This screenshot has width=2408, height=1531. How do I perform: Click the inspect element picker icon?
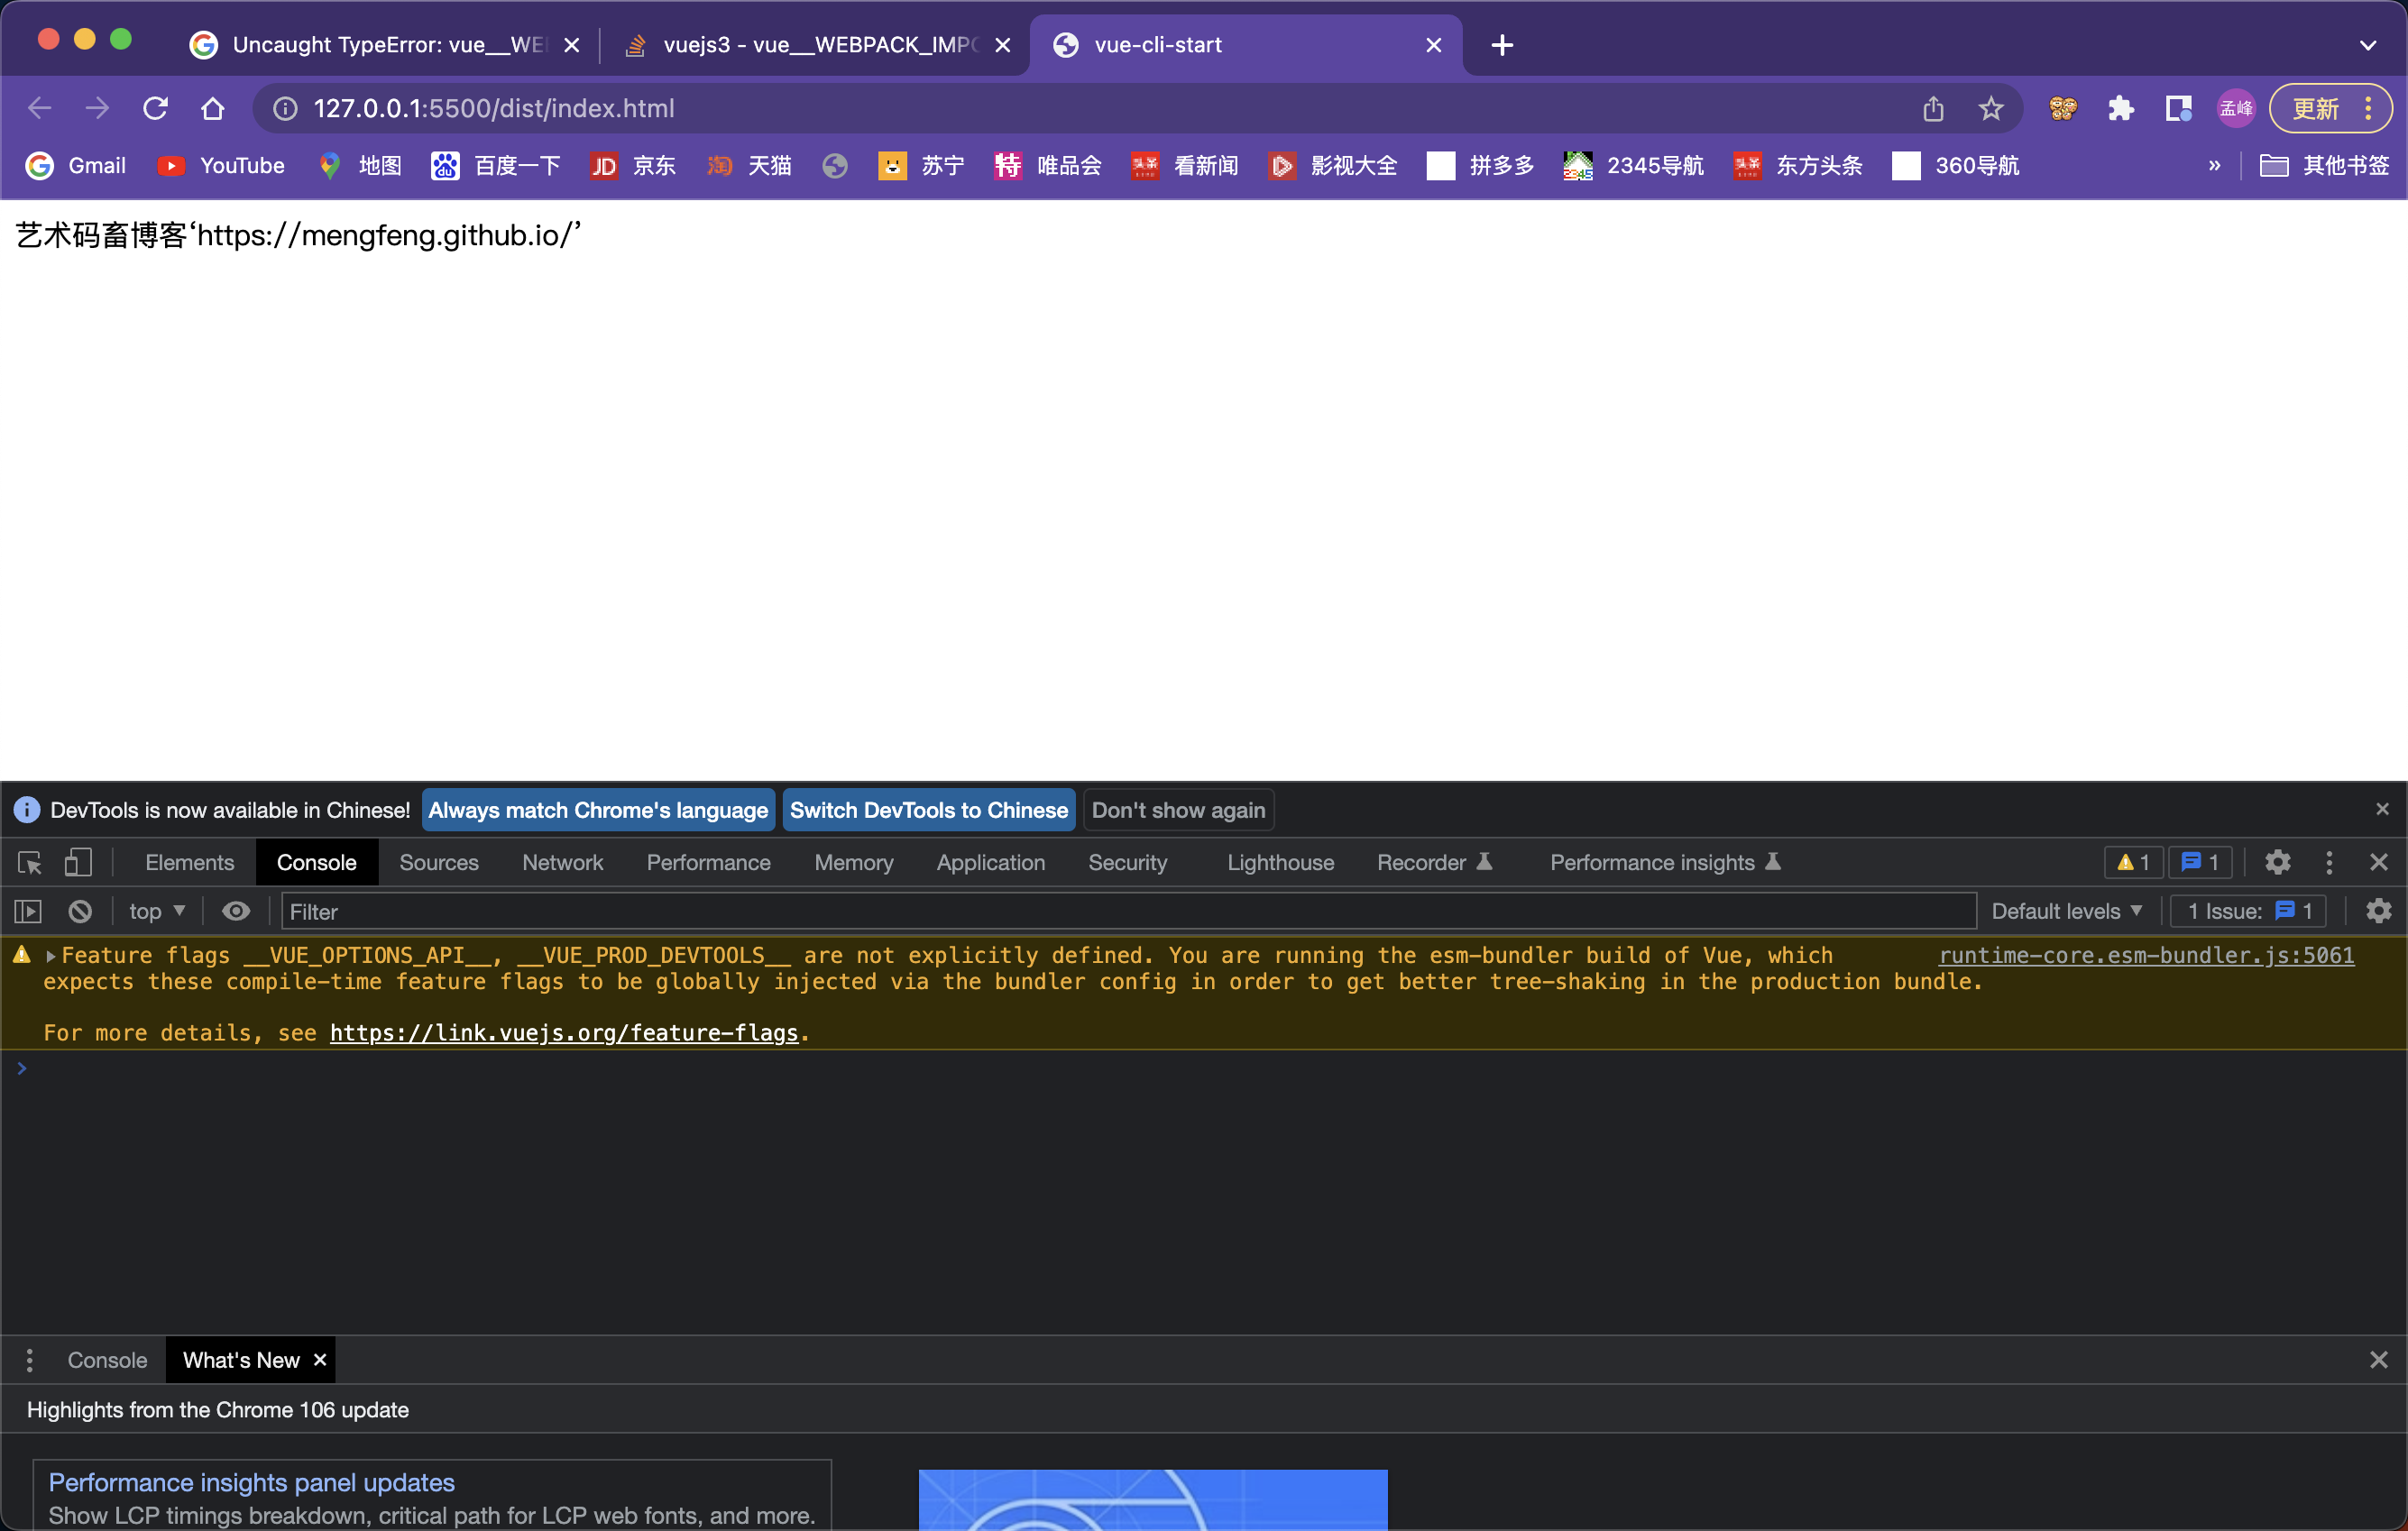[x=30, y=862]
